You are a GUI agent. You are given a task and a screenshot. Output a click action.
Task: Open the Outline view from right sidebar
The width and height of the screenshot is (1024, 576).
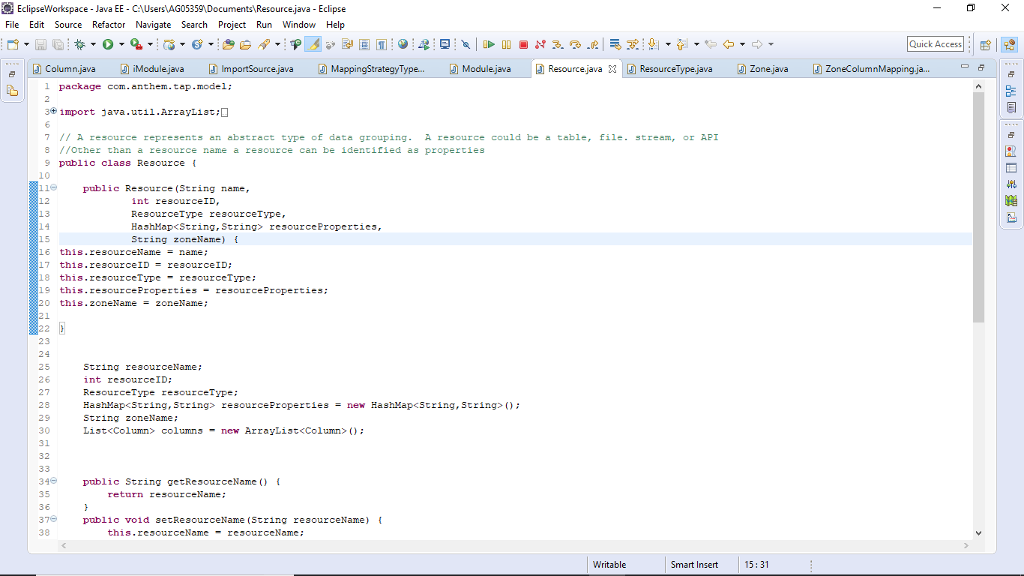(x=1011, y=91)
